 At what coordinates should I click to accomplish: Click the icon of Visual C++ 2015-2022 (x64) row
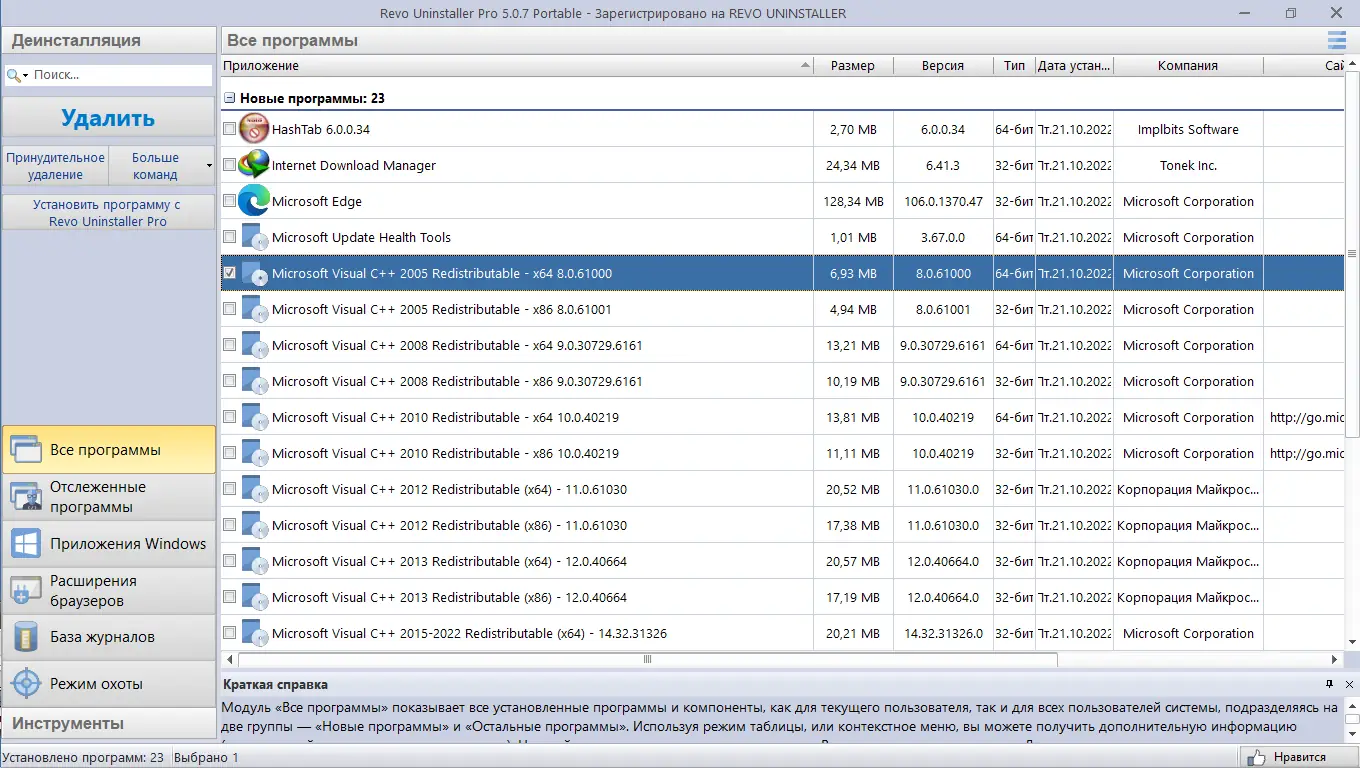point(255,633)
